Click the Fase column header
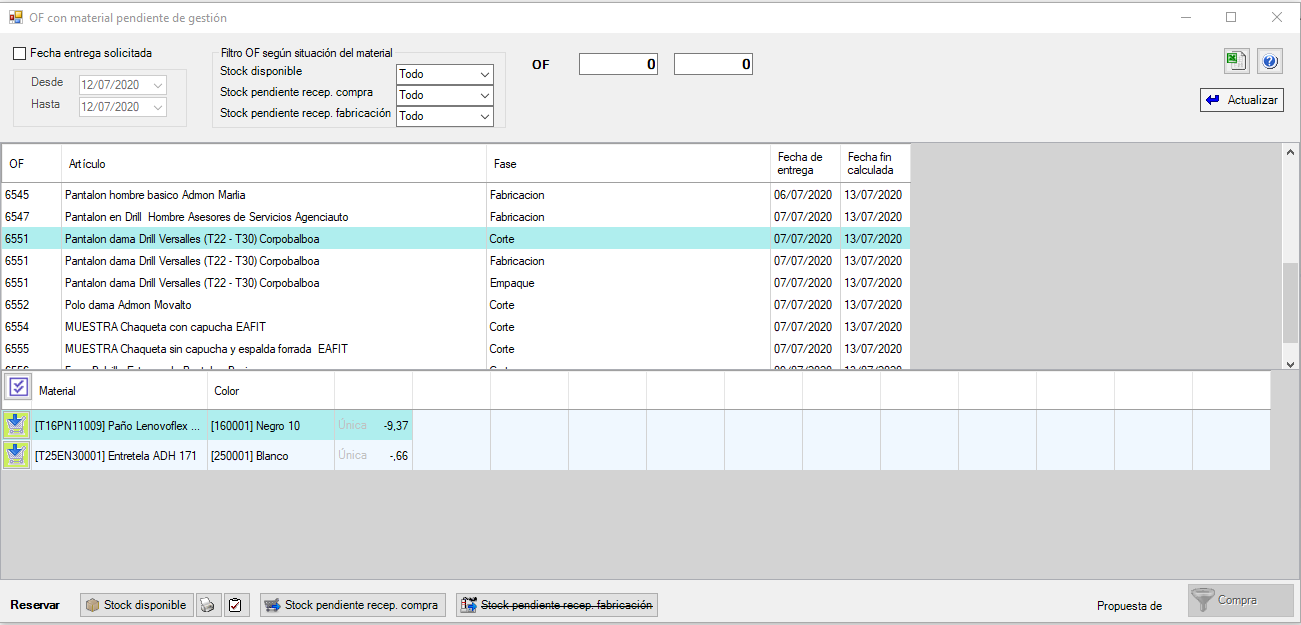1301x625 pixels. 627,163
